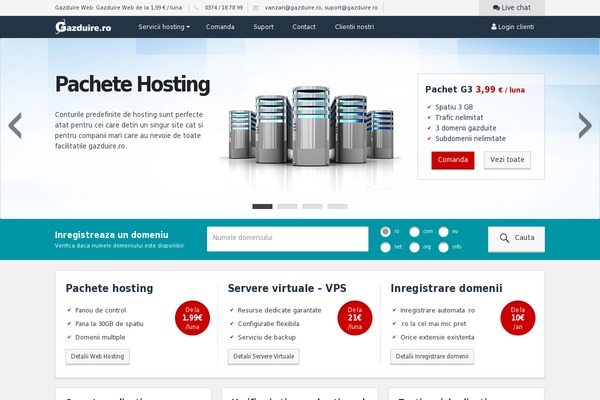Click the Gazduire.ro logo
The width and height of the screenshot is (600, 400).
(x=83, y=27)
